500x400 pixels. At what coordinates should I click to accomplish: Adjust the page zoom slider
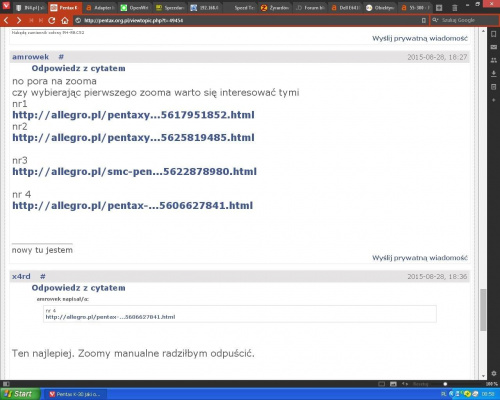point(445,384)
